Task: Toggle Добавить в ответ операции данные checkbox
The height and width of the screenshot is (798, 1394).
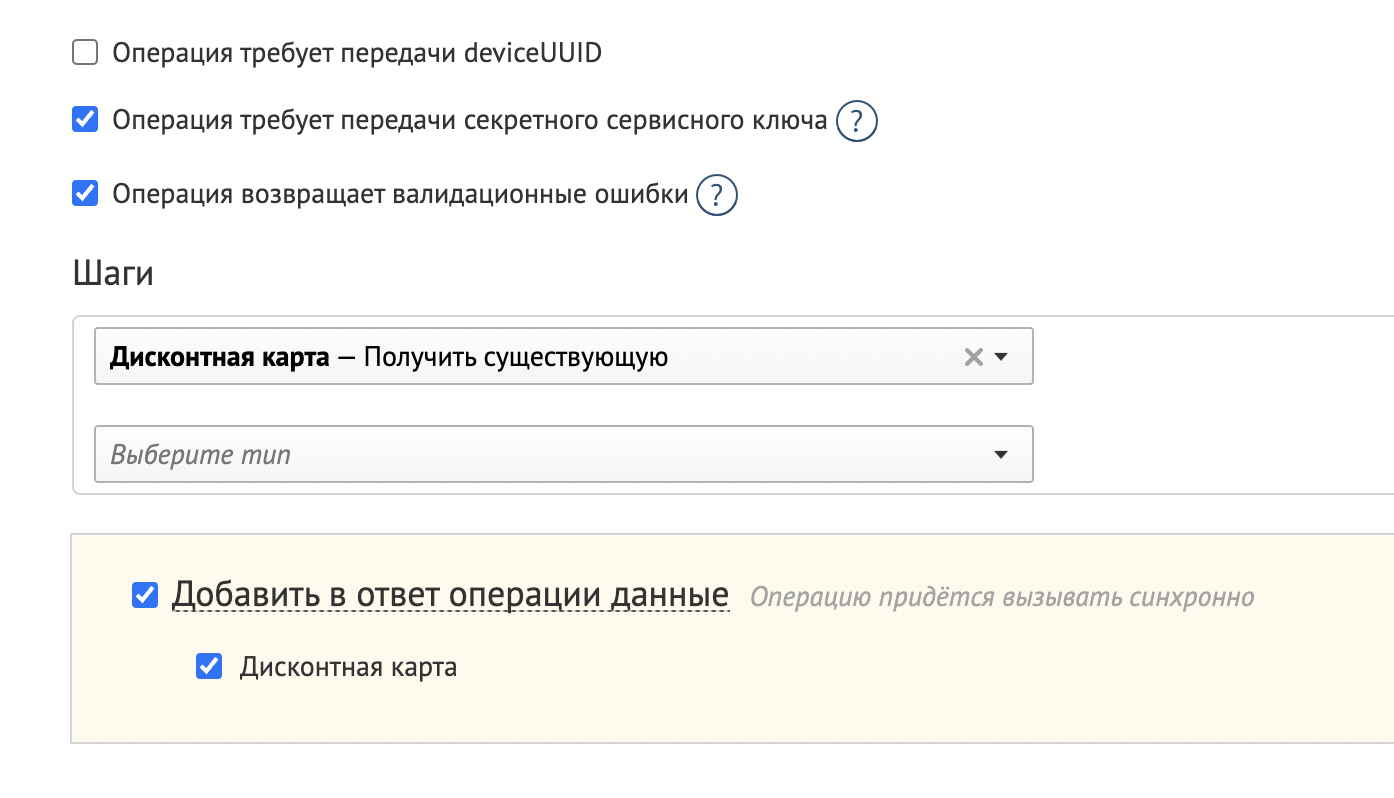Action: point(145,597)
